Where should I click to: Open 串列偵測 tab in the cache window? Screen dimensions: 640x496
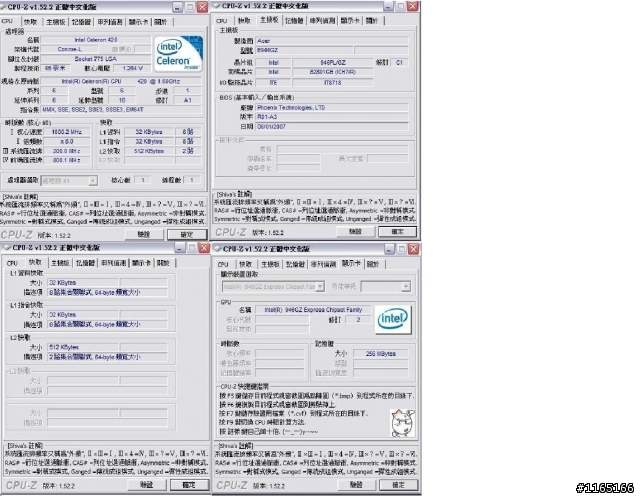click(113, 263)
